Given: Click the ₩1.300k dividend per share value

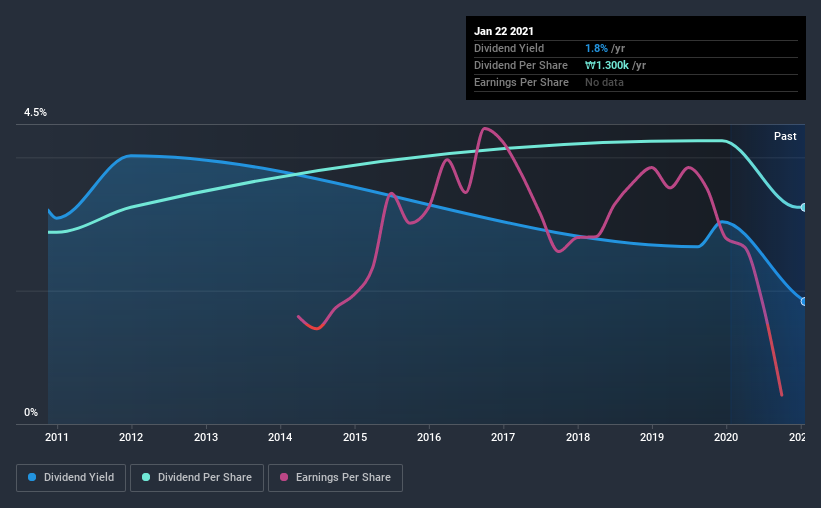Looking at the screenshot, I should click(x=607, y=65).
